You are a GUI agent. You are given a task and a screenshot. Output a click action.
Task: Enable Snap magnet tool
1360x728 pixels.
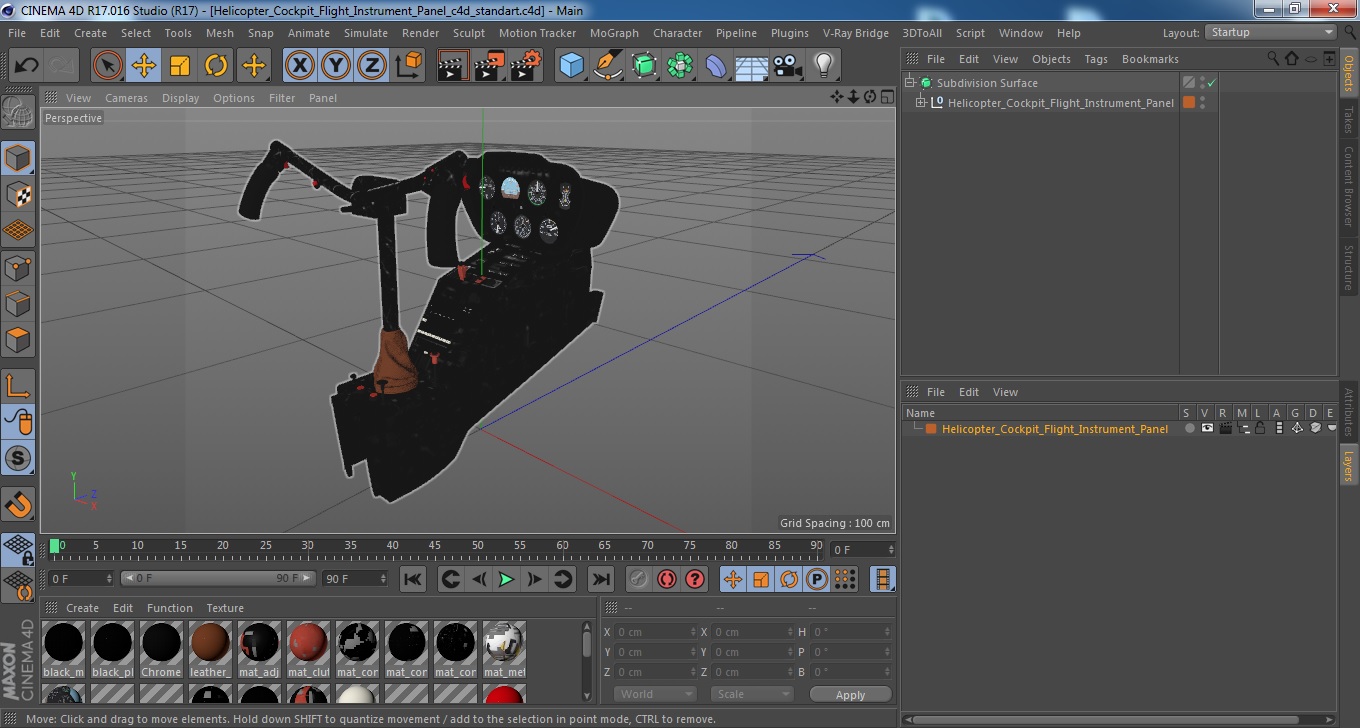coord(18,503)
